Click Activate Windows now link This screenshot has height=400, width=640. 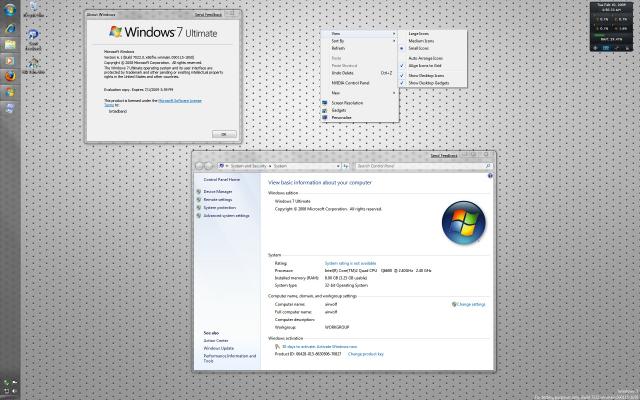click(336, 347)
